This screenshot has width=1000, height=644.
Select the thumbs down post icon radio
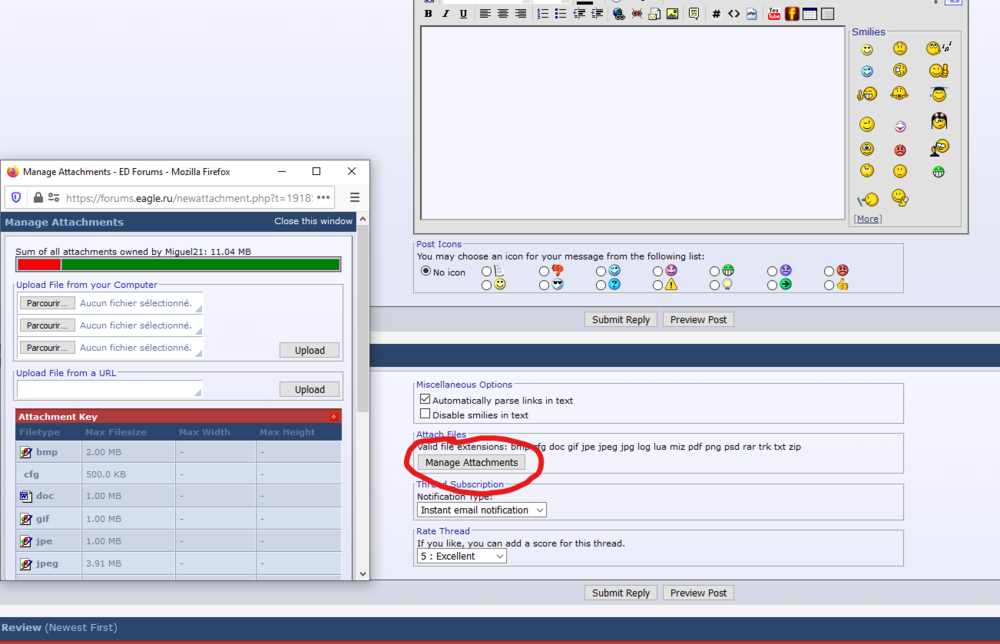pos(543,271)
